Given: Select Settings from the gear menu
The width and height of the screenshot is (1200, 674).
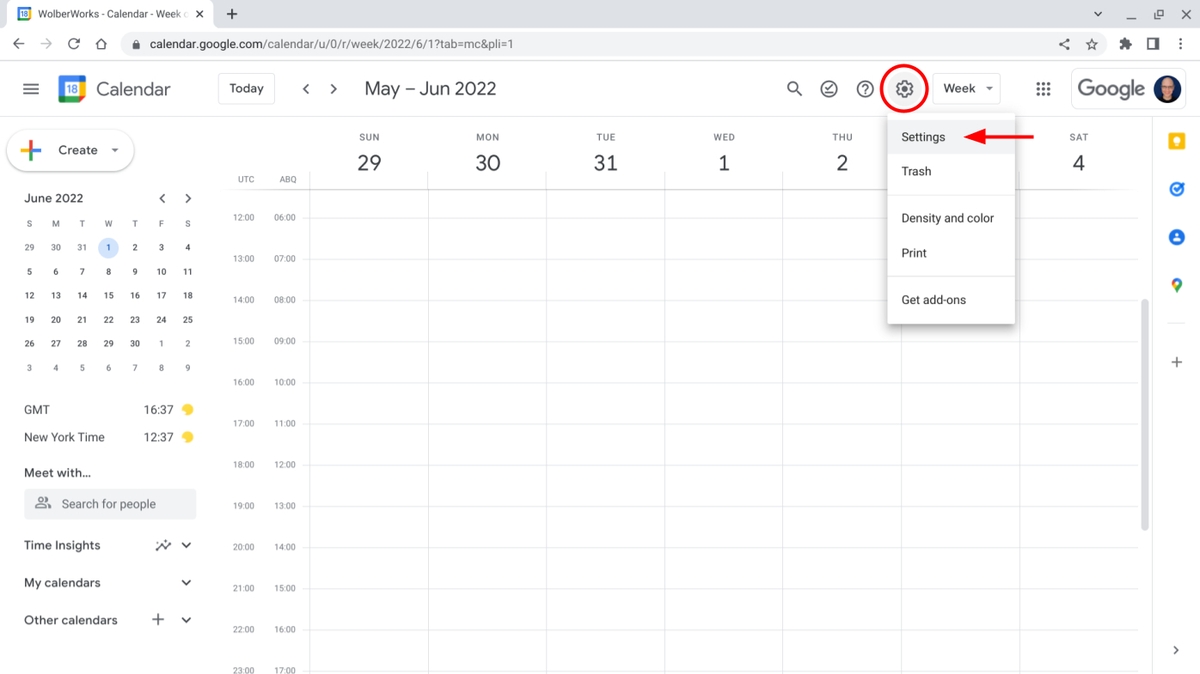Looking at the screenshot, I should [x=922, y=137].
